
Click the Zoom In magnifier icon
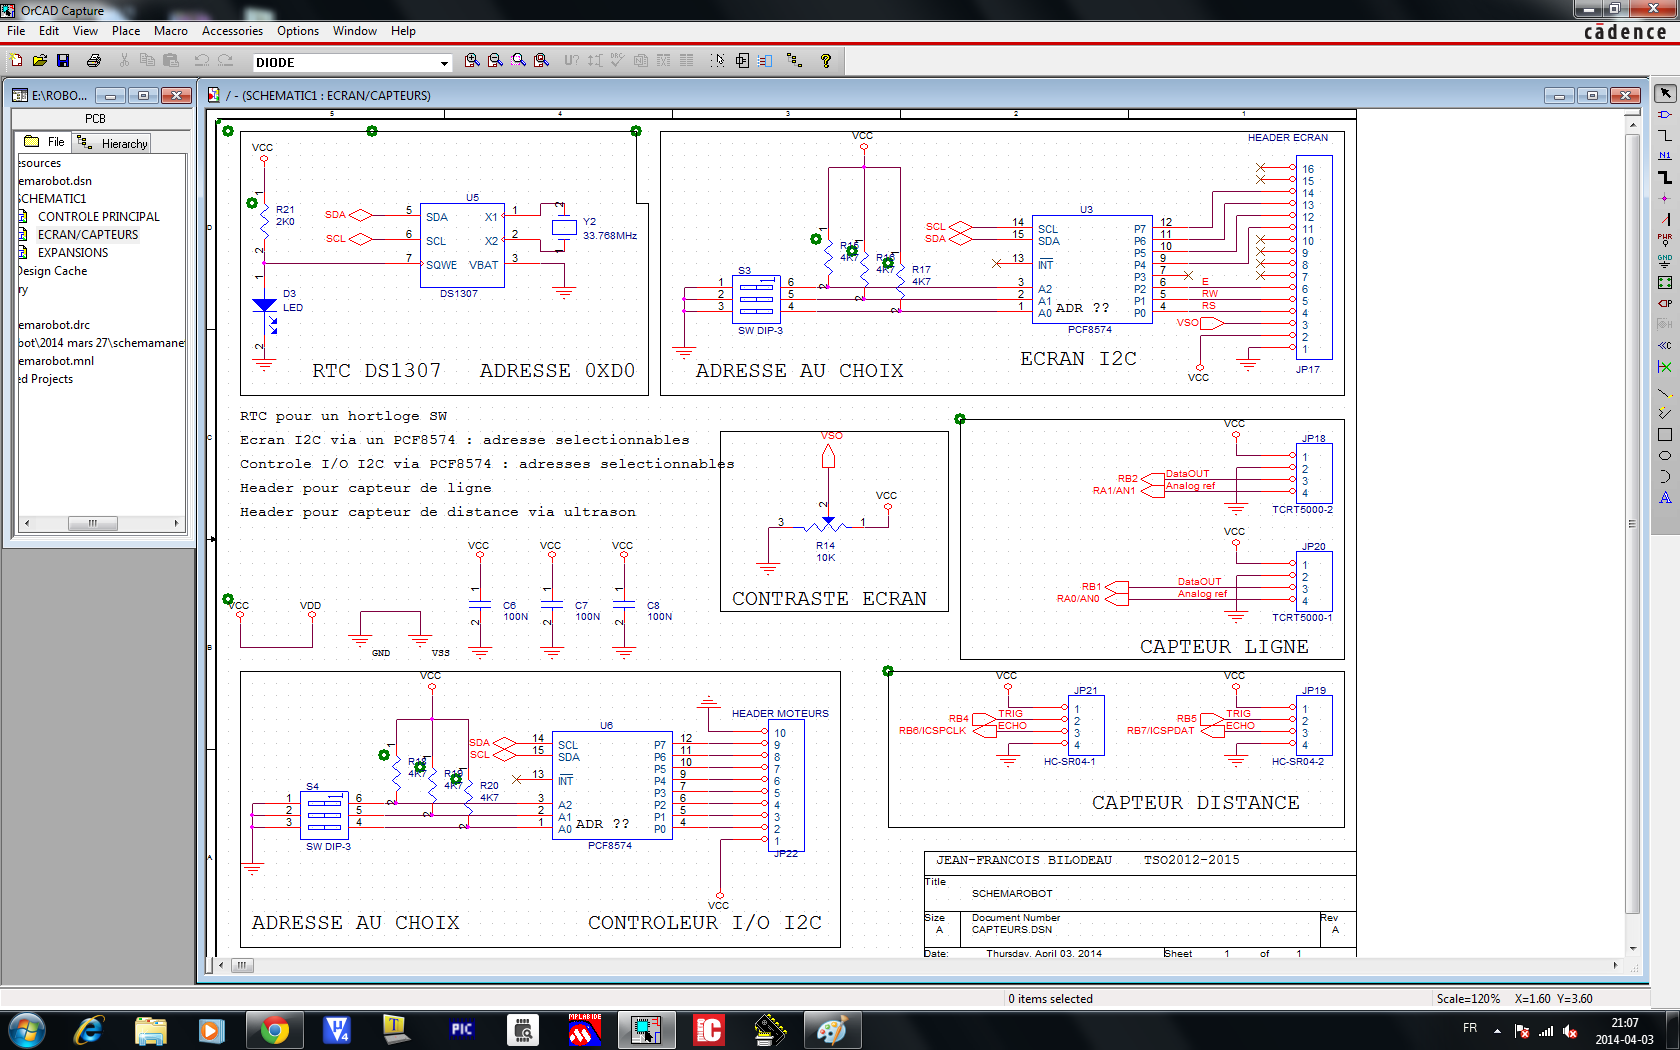click(472, 61)
